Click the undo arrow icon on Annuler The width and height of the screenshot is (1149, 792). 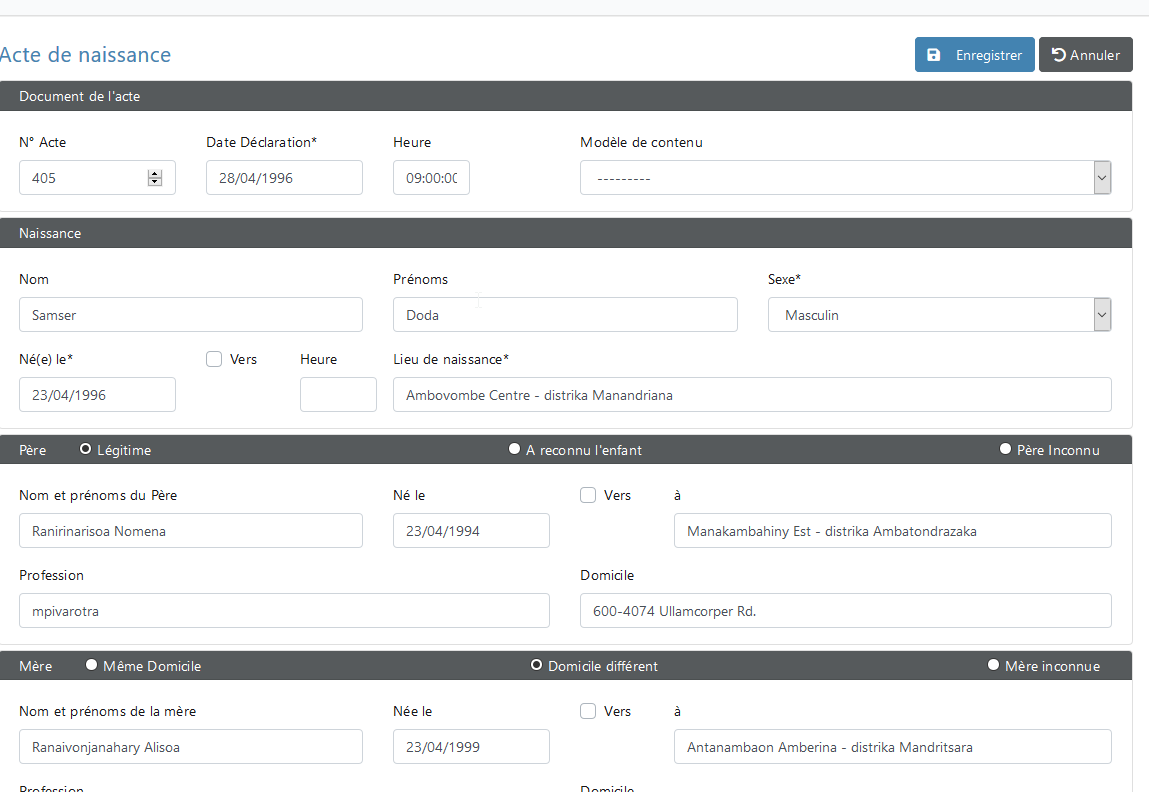(1058, 55)
